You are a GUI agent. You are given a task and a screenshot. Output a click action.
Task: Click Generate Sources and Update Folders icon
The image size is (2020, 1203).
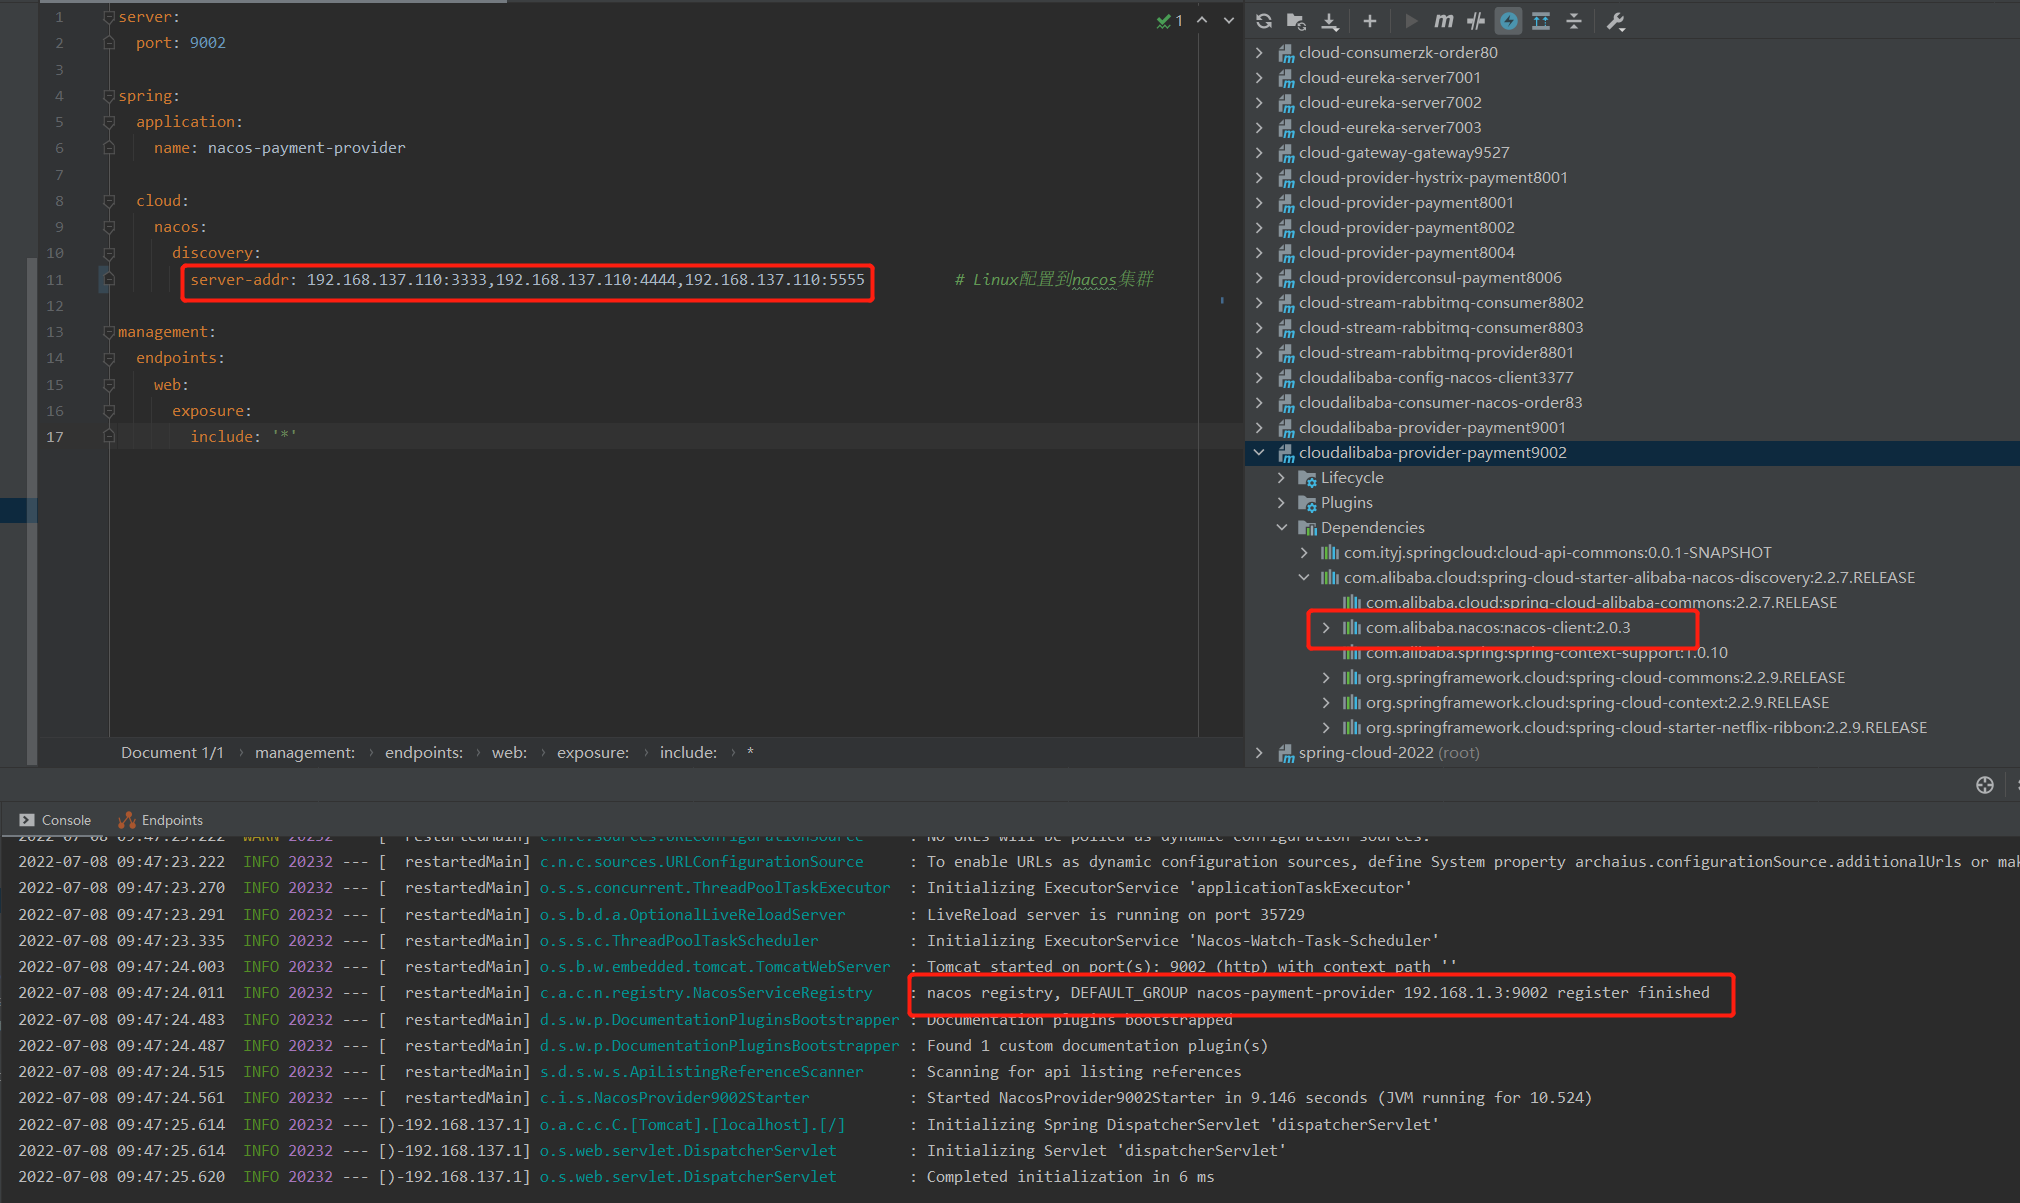1296,21
